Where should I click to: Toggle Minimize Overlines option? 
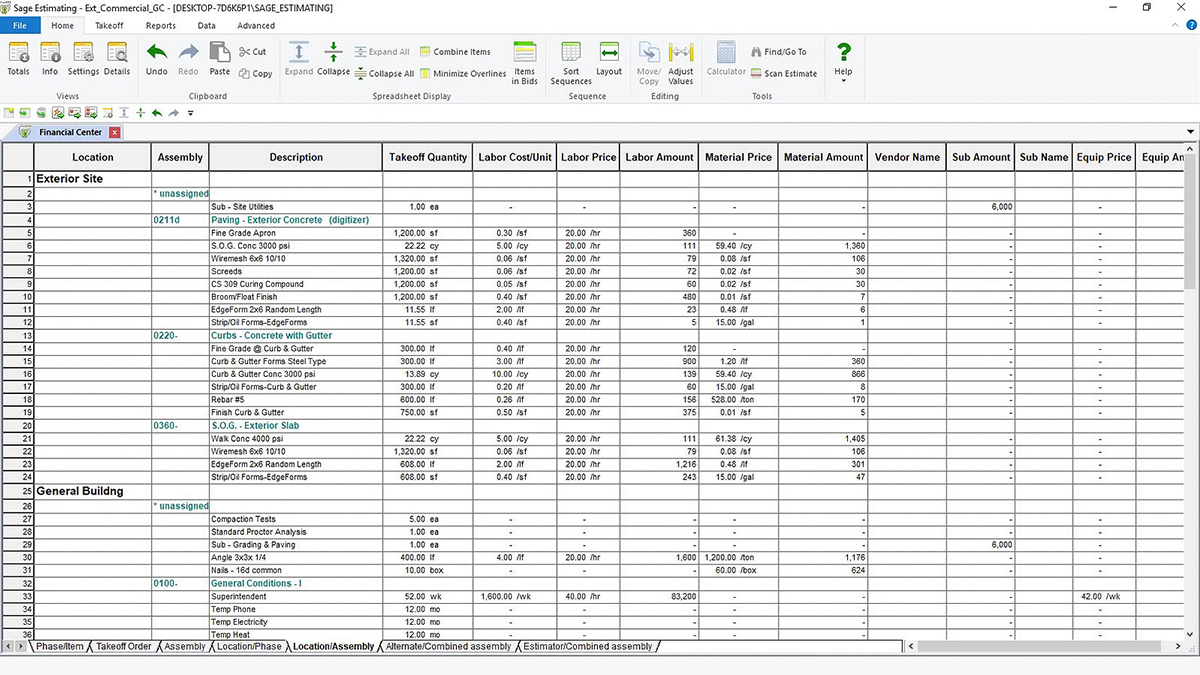pyautogui.click(x=463, y=74)
